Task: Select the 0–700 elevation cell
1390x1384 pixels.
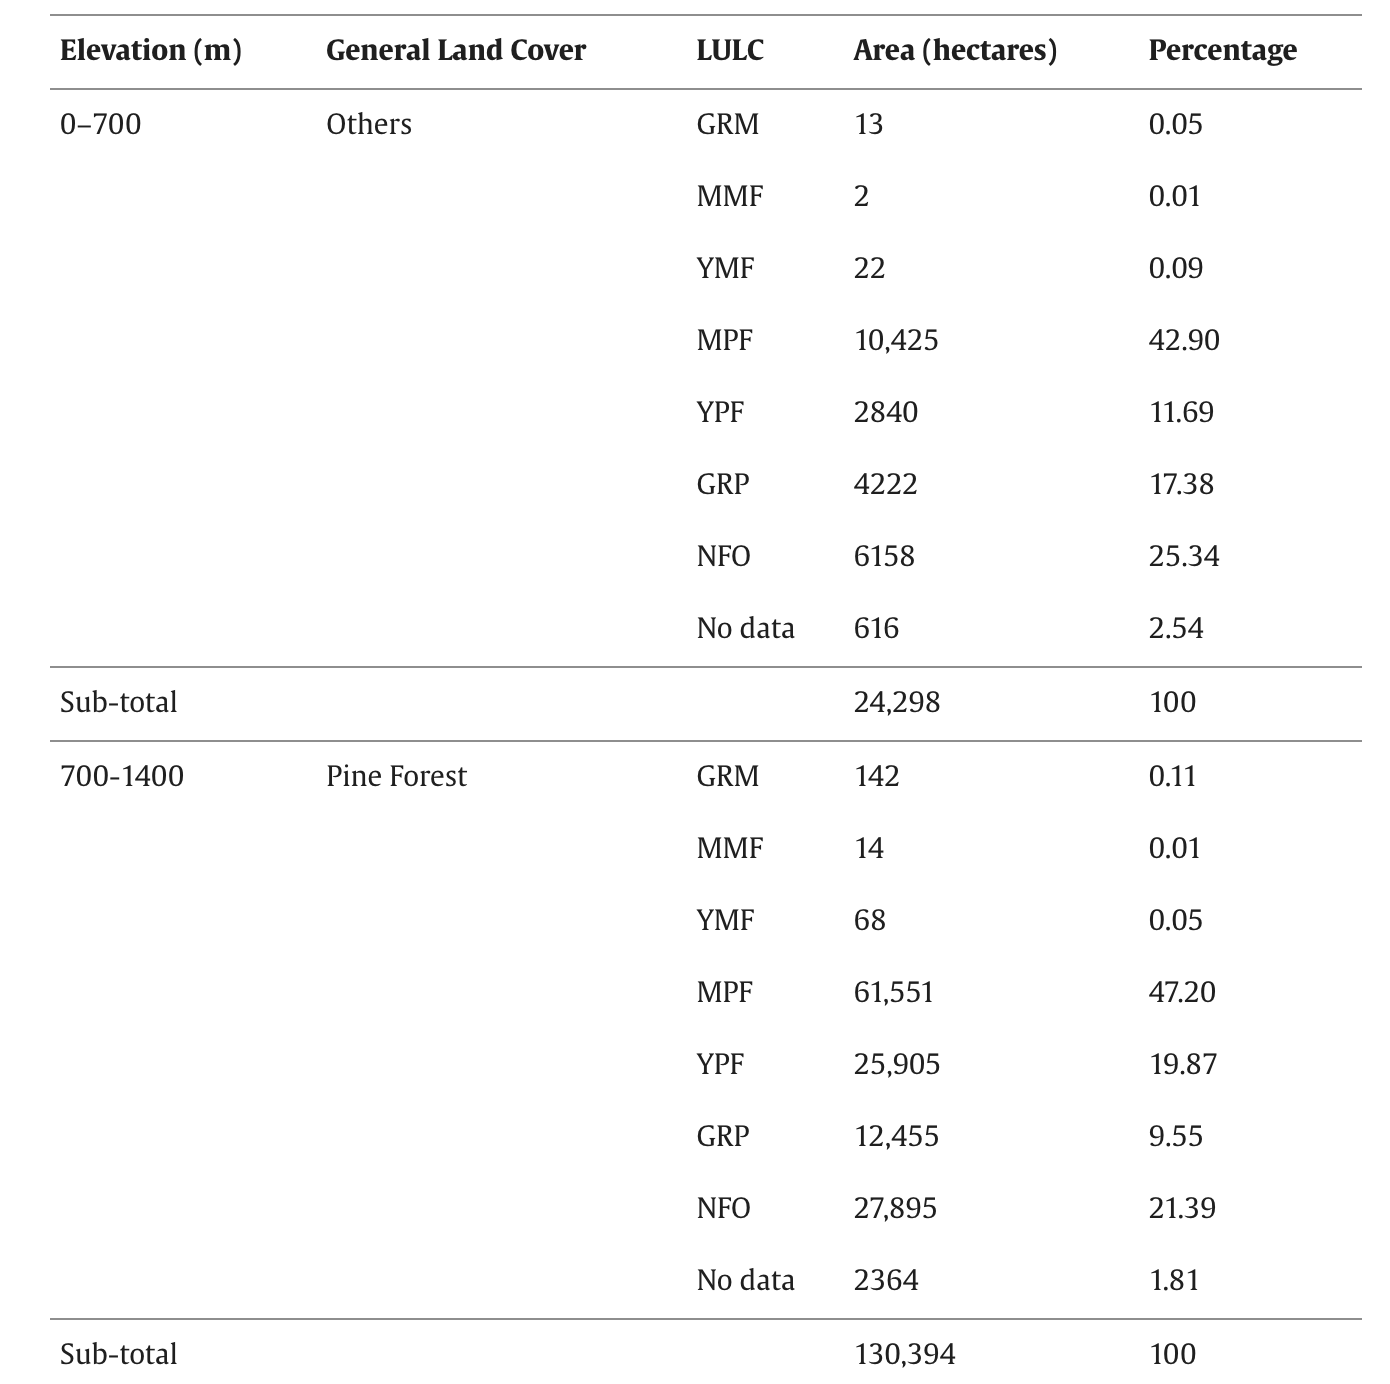Action: [x=101, y=124]
